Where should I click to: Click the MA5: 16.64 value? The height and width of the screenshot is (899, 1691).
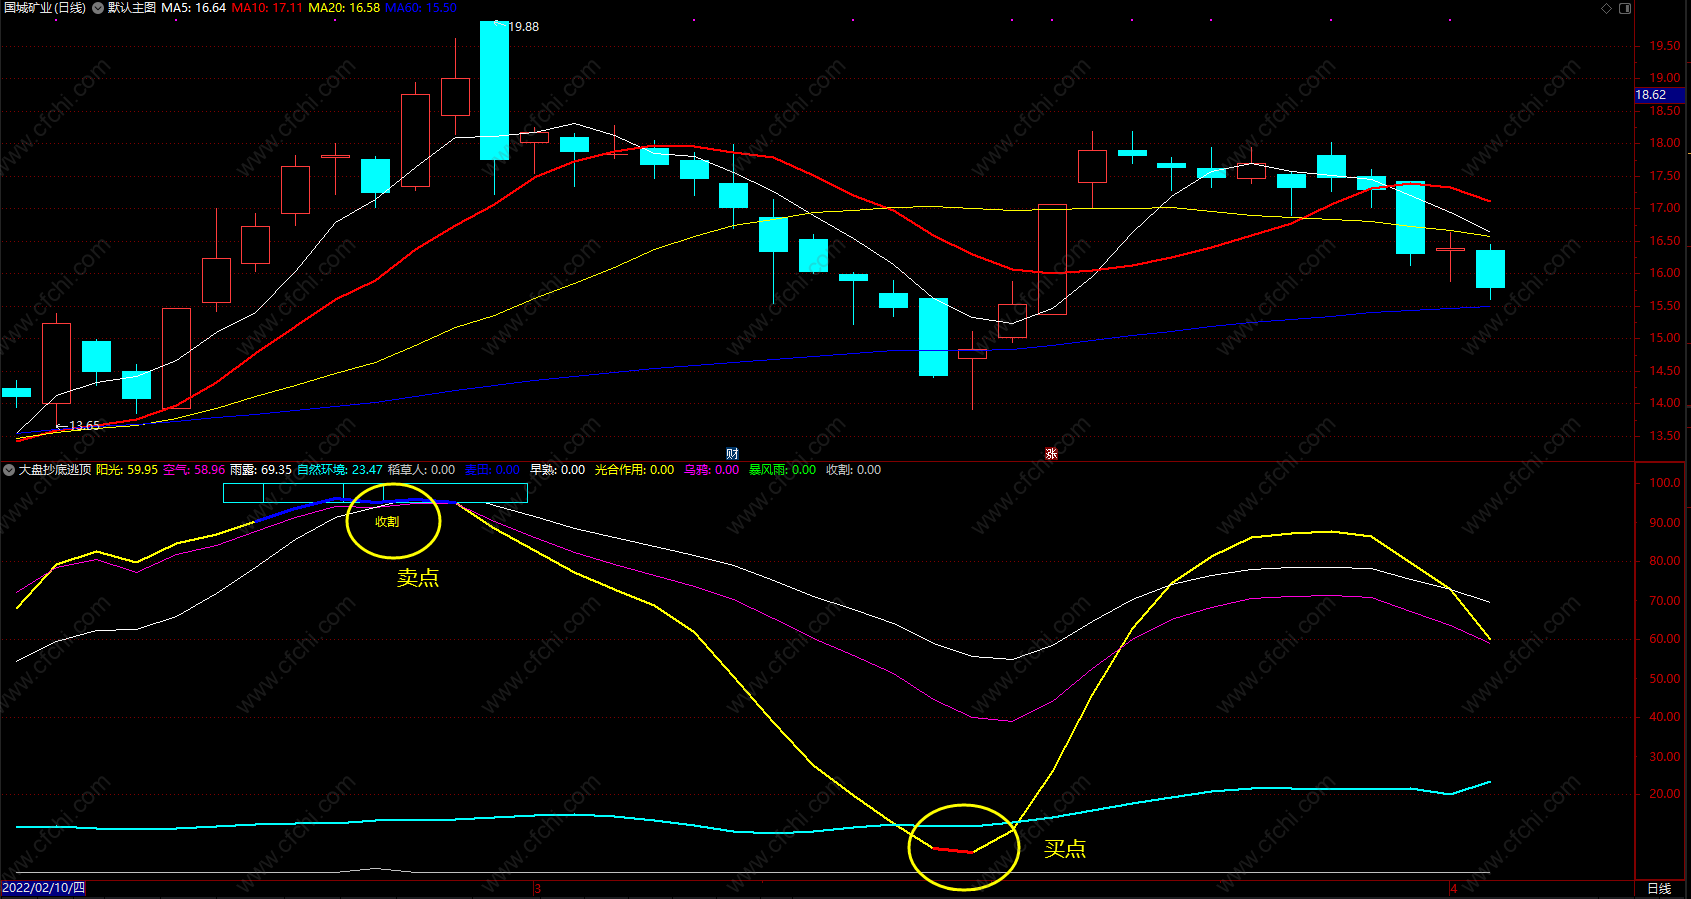[193, 8]
